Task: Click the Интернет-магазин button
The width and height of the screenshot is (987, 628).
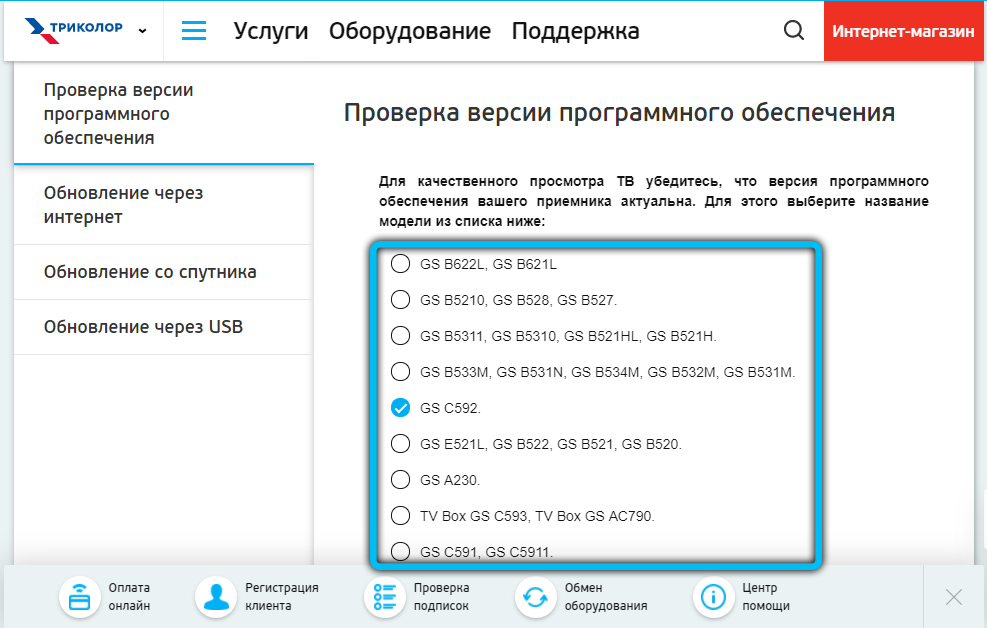Action: (x=903, y=31)
